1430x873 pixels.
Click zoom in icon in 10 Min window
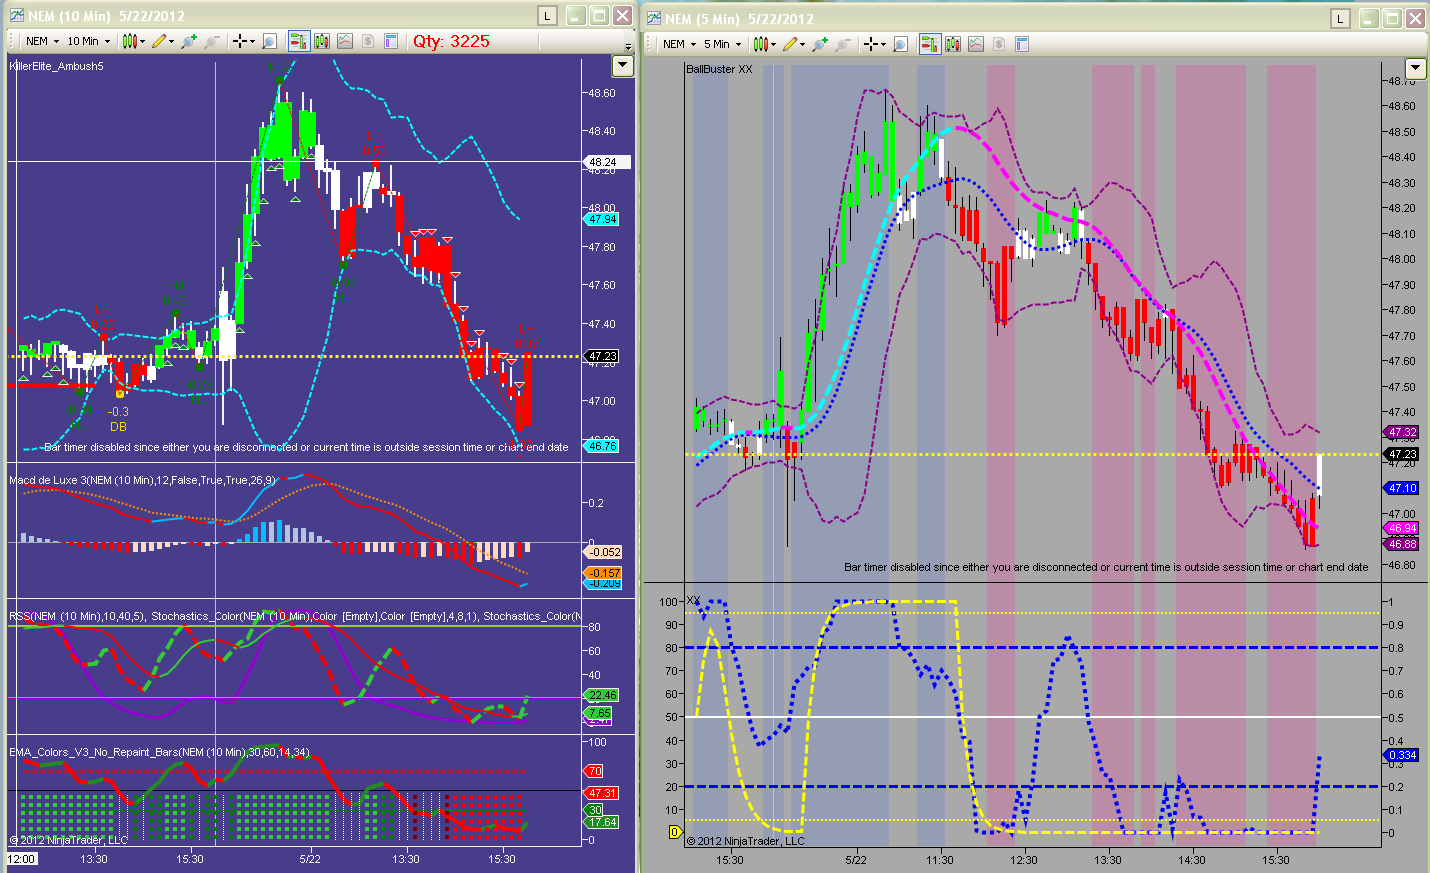point(189,41)
